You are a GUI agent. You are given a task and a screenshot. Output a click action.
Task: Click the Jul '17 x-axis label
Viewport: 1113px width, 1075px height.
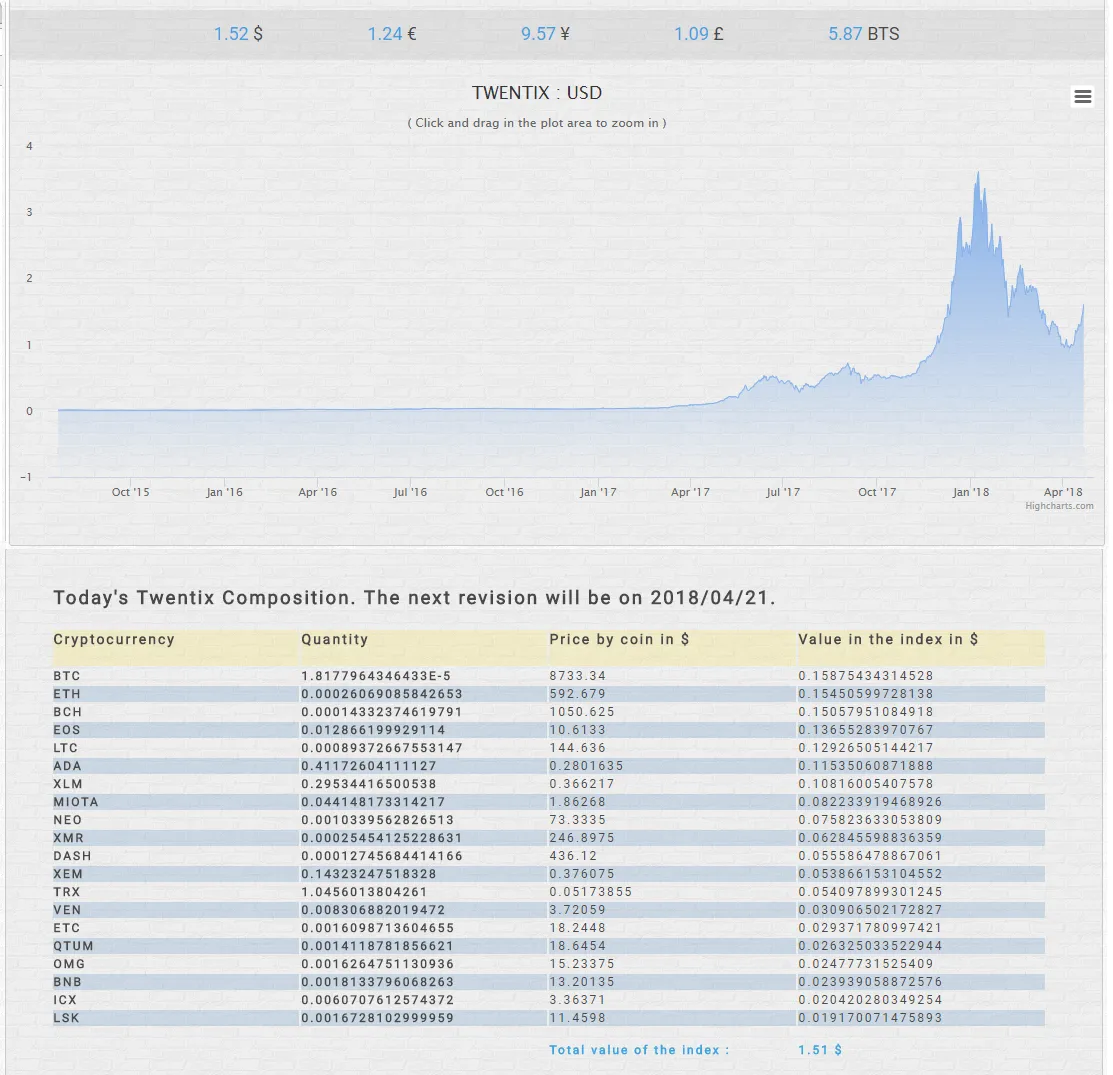click(x=782, y=491)
